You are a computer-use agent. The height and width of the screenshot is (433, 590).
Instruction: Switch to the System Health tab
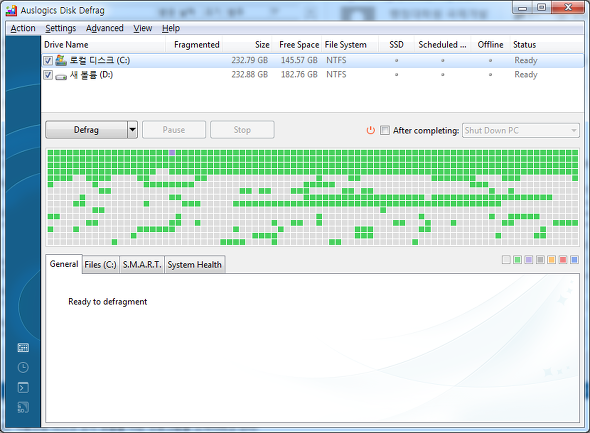tap(195, 265)
